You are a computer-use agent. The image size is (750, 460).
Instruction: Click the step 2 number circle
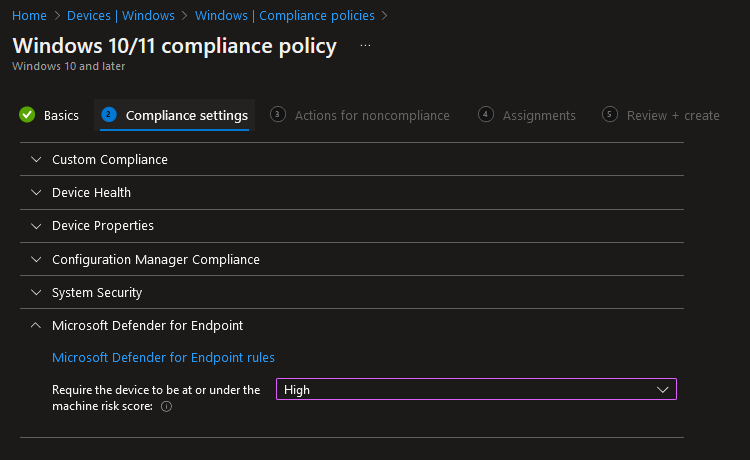109,115
